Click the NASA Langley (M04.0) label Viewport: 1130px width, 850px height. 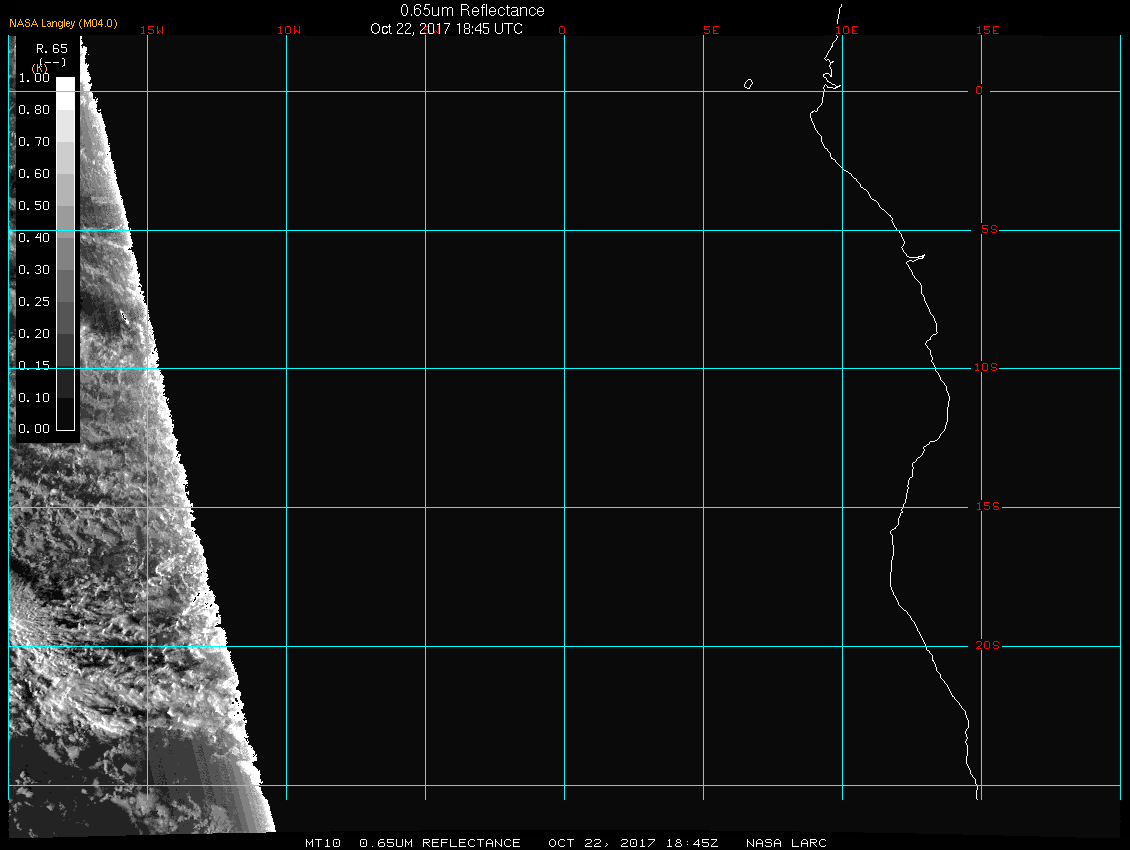[x=63, y=23]
